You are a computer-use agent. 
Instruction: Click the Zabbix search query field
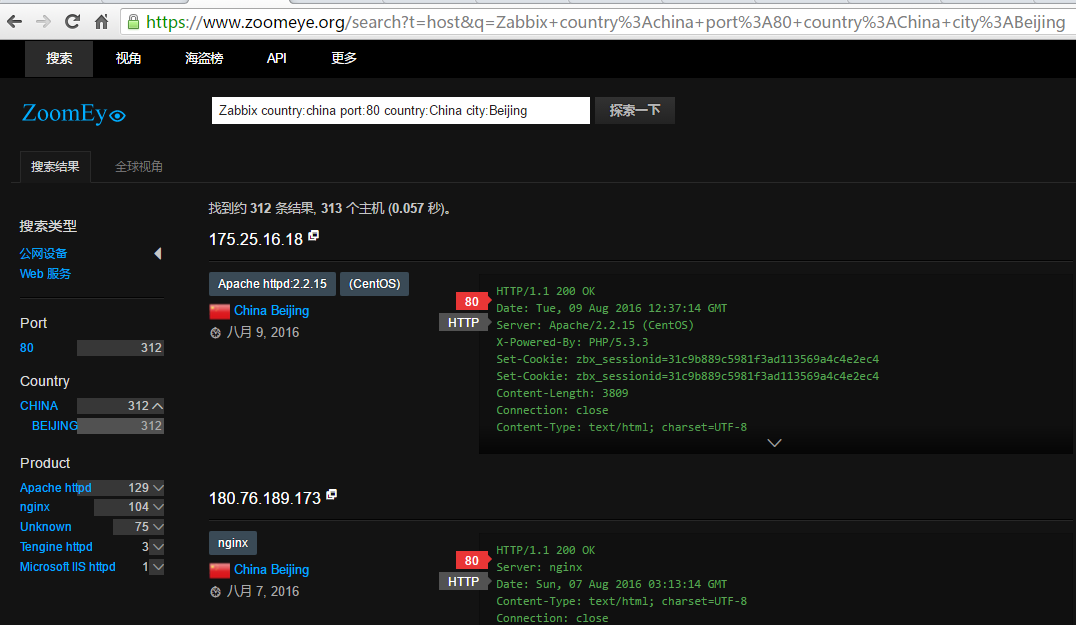[400, 110]
